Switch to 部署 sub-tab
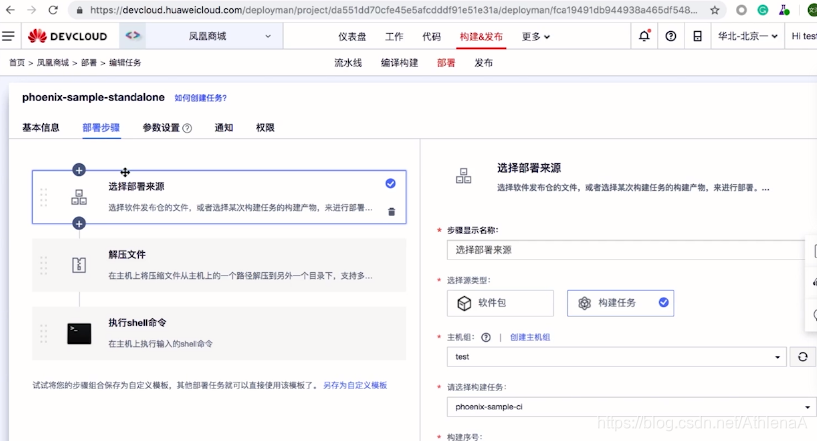Image resolution: width=817 pixels, height=441 pixels. pos(446,63)
